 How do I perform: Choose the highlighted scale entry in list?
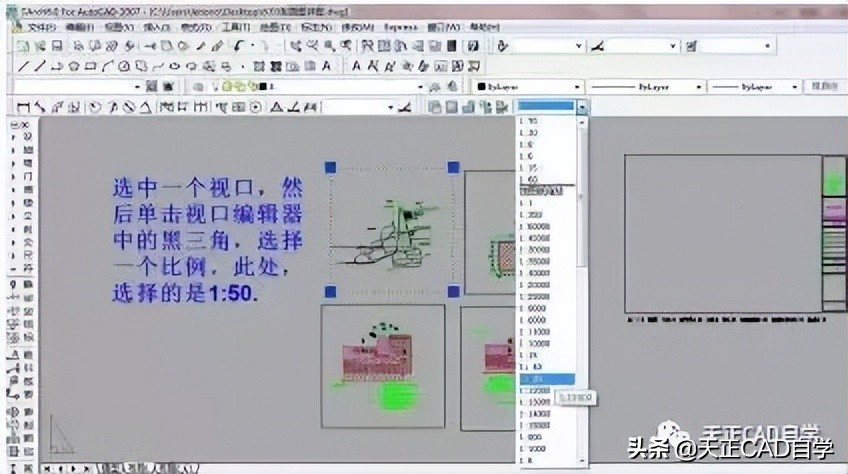pyautogui.click(x=547, y=379)
